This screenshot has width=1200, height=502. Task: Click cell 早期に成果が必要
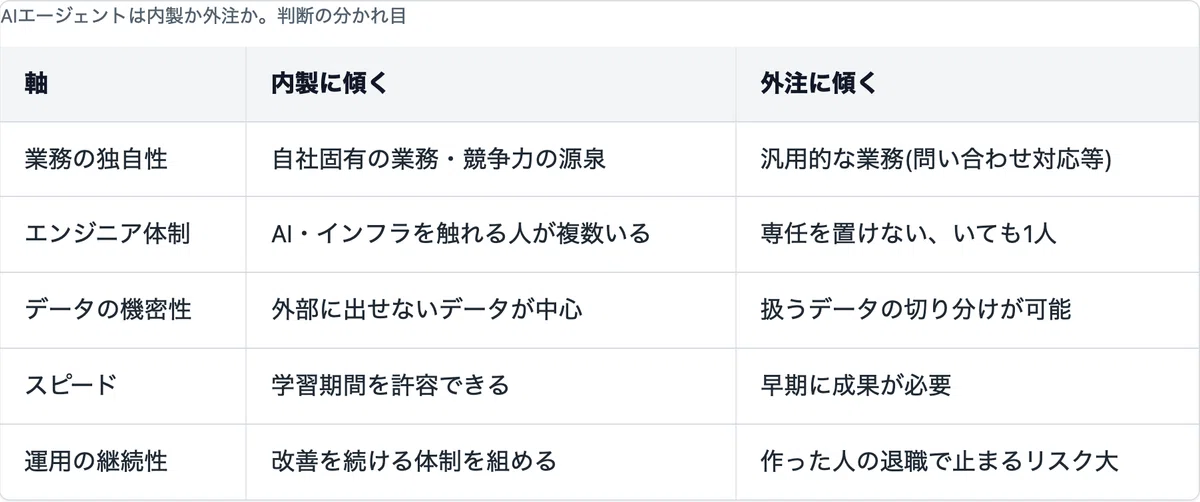click(855, 385)
